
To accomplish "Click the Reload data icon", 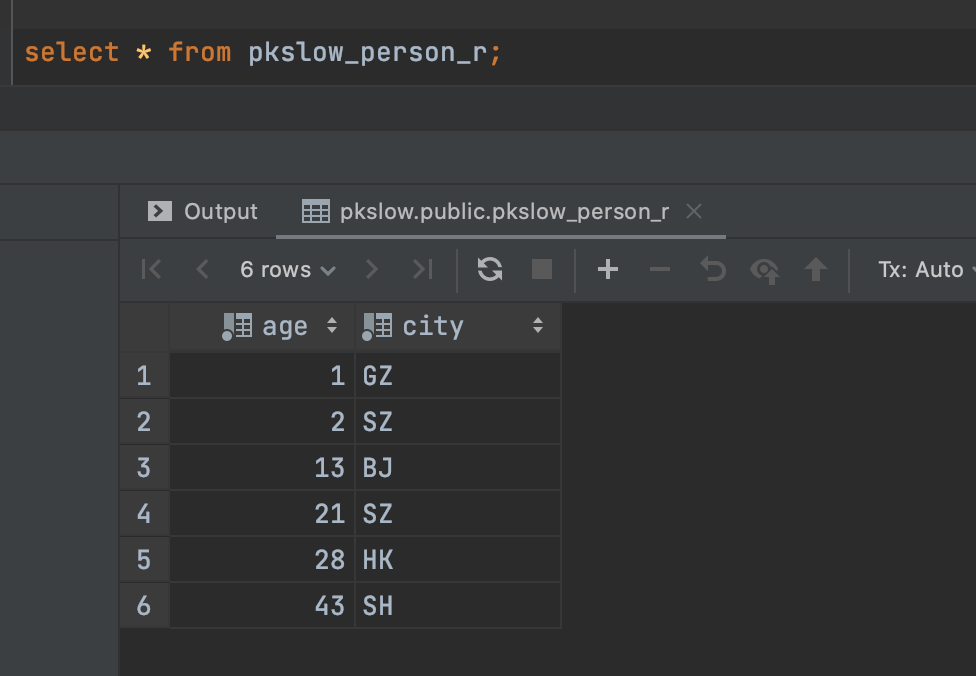I will click(x=490, y=269).
